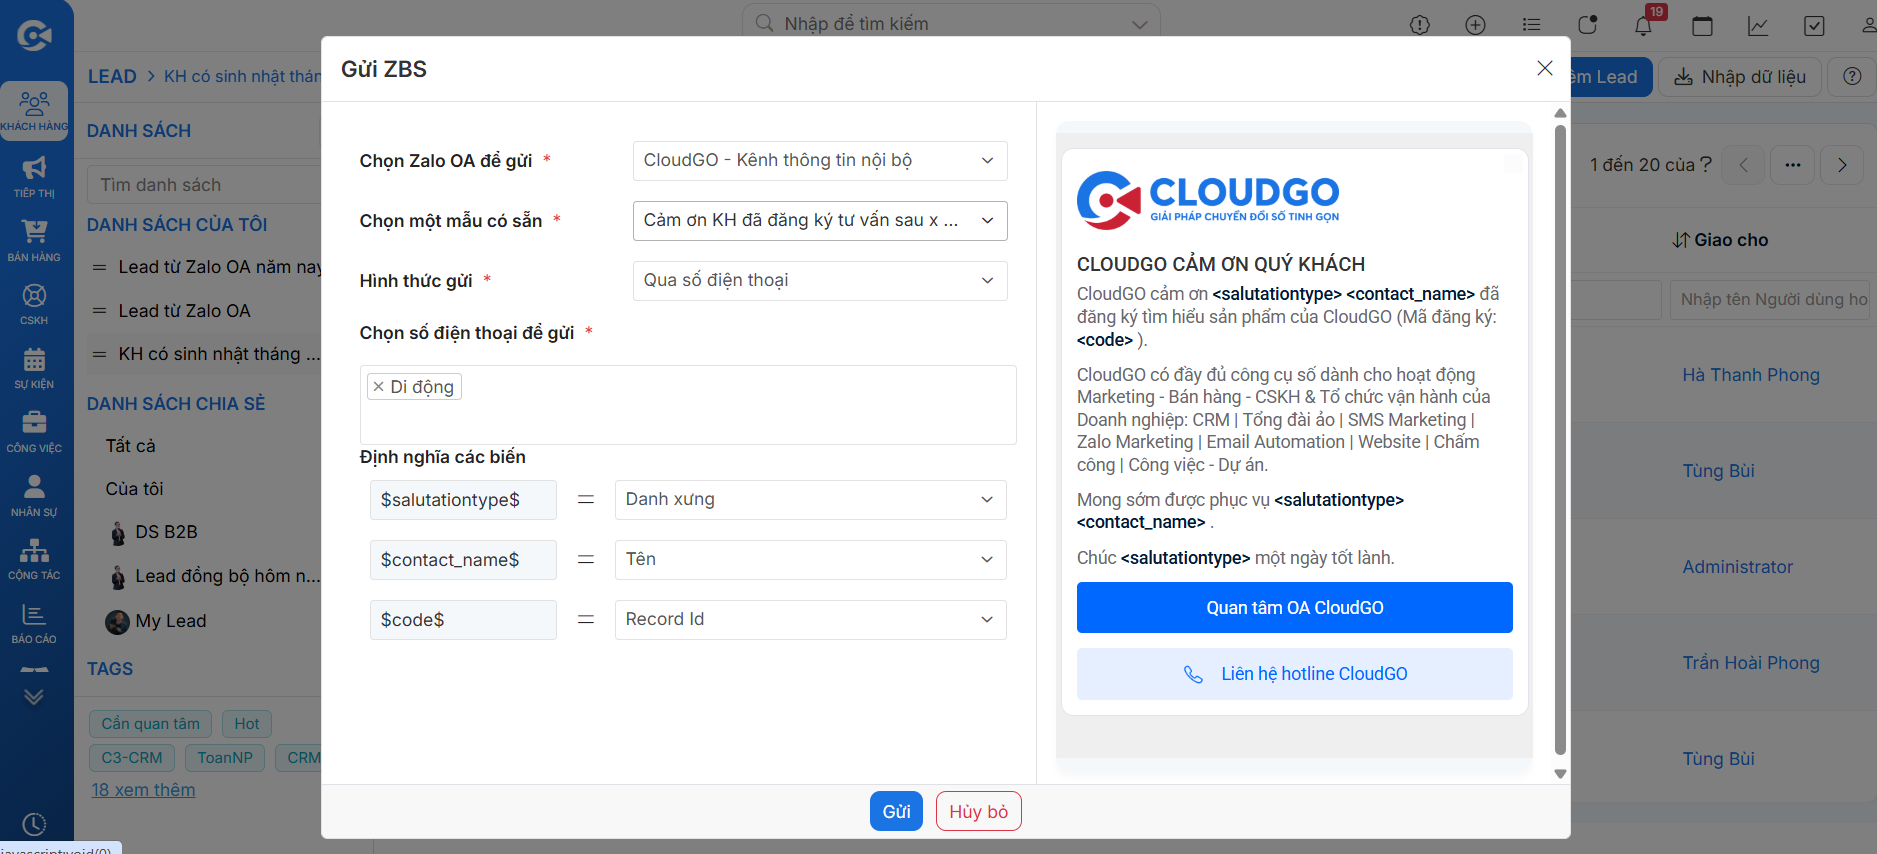Click the CloudGO logo in the sidebar
Screen dimensions: 1877x854
[x=34, y=36]
